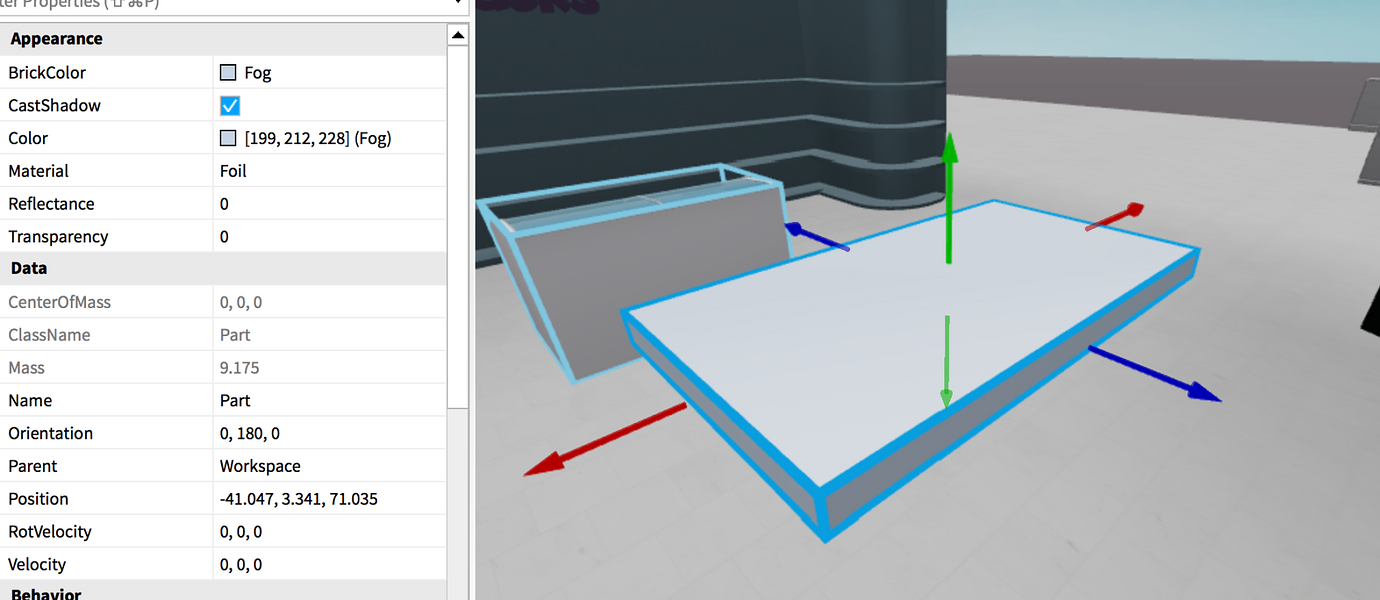Edit the Name field containing Part
Screen dimensions: 1380x600
coord(300,400)
